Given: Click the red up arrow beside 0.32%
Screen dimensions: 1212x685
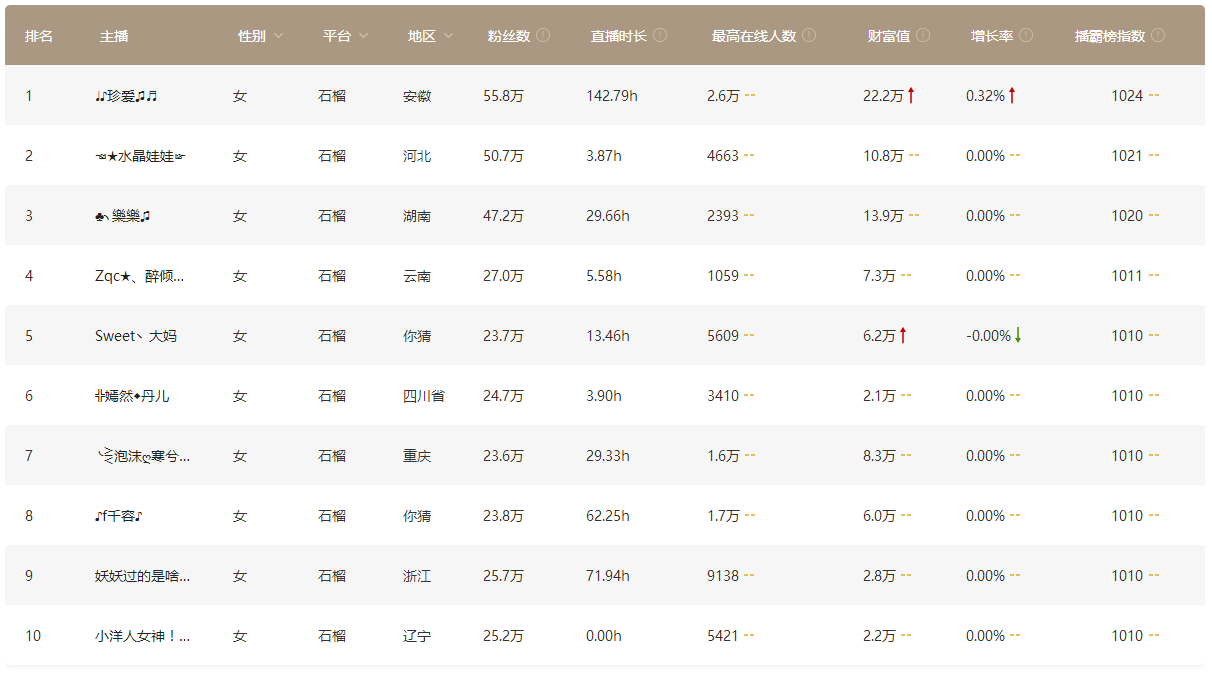Looking at the screenshot, I should click(1012, 95).
